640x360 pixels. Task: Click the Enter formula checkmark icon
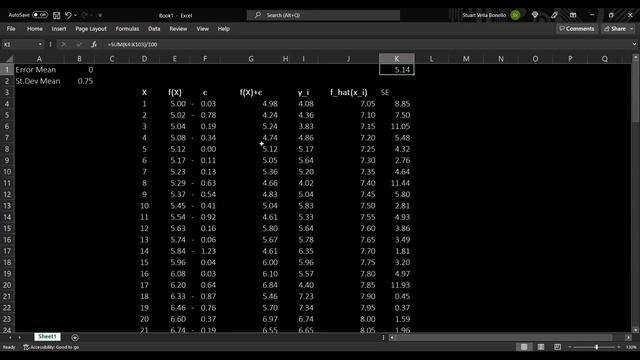[x=79, y=44]
